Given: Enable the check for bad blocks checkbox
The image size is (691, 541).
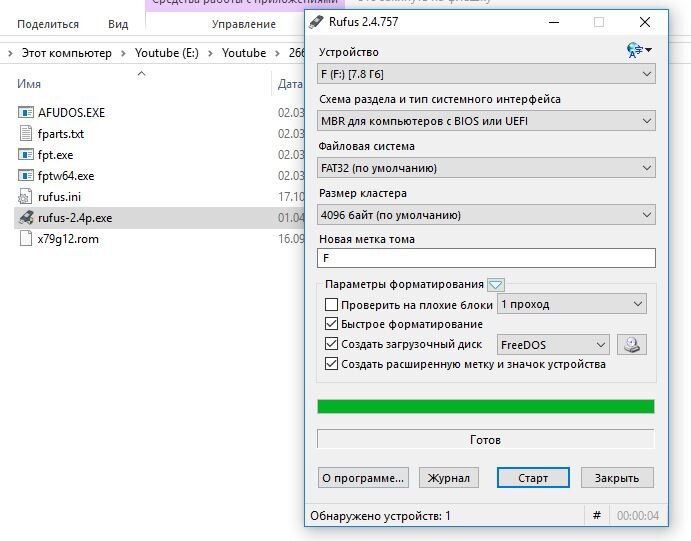Looking at the screenshot, I should (x=331, y=304).
